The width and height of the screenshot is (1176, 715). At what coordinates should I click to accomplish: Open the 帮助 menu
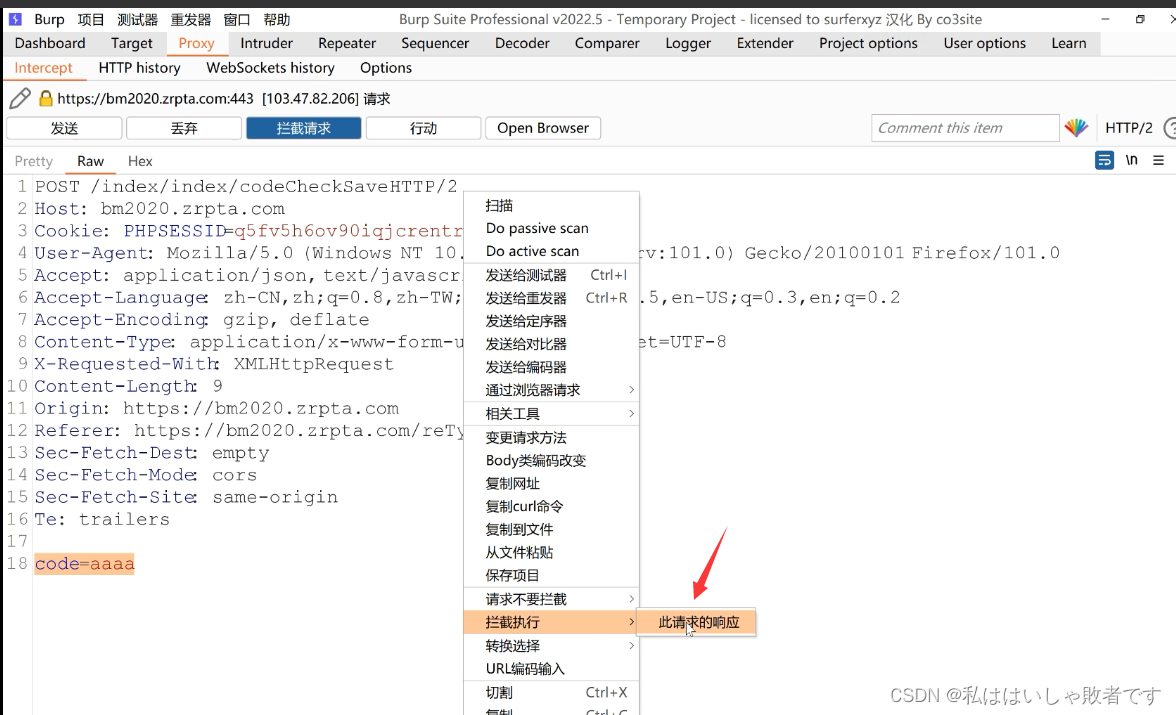tap(277, 20)
